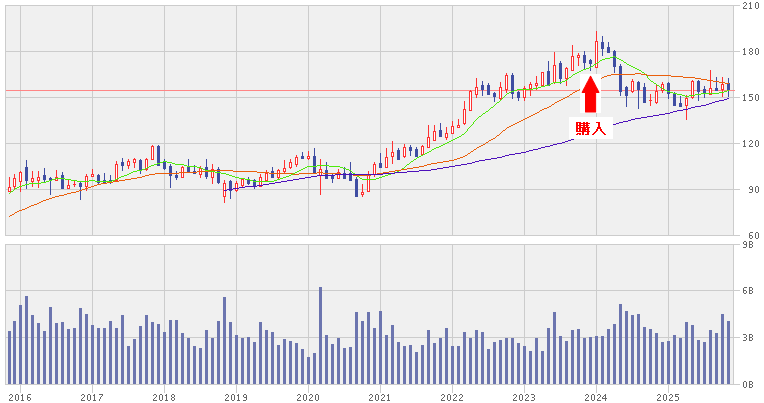764x403 pixels.
Task: Click the 60 price axis label
Action: [x=751, y=236]
